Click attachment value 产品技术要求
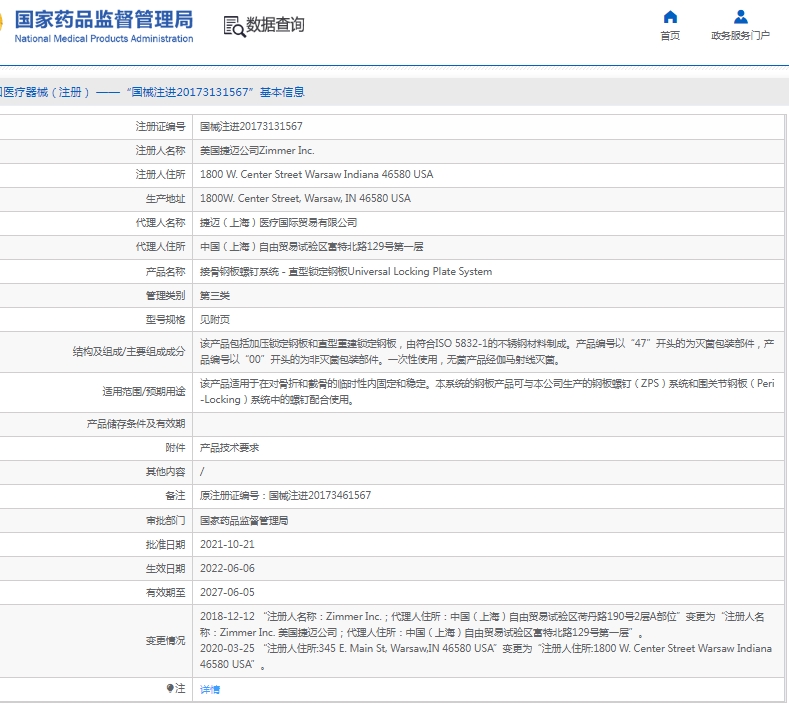The width and height of the screenshot is (789, 707). point(229,447)
